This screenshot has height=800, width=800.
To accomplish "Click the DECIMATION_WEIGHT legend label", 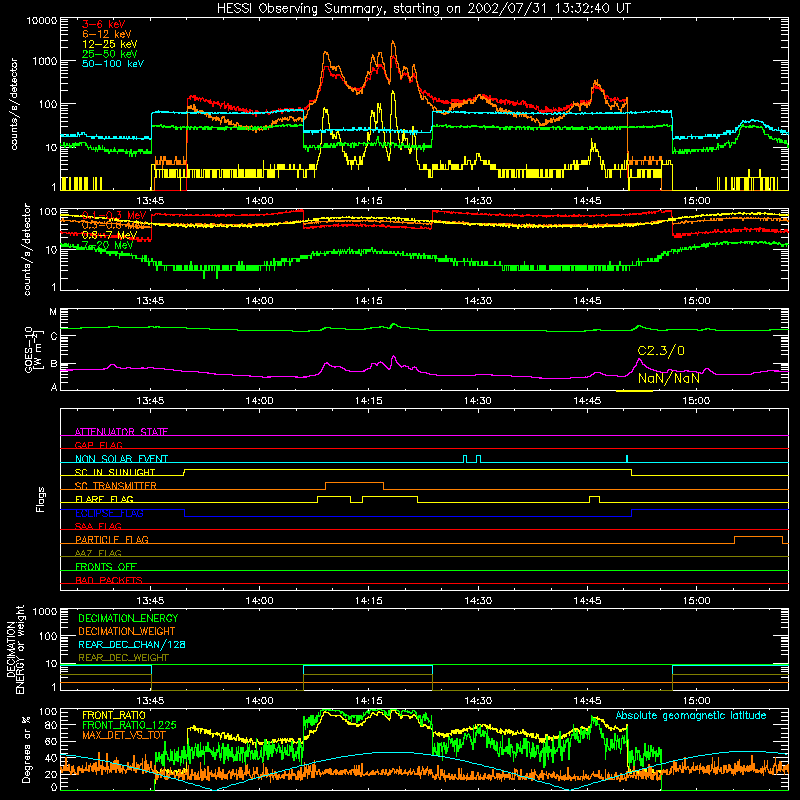I will point(127,631).
